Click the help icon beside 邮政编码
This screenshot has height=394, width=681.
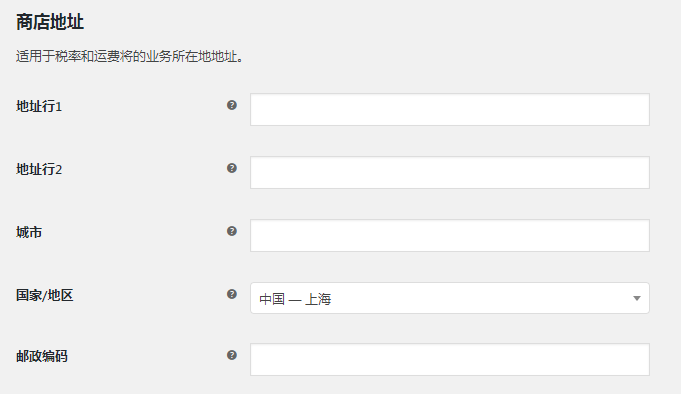pyautogui.click(x=232, y=355)
